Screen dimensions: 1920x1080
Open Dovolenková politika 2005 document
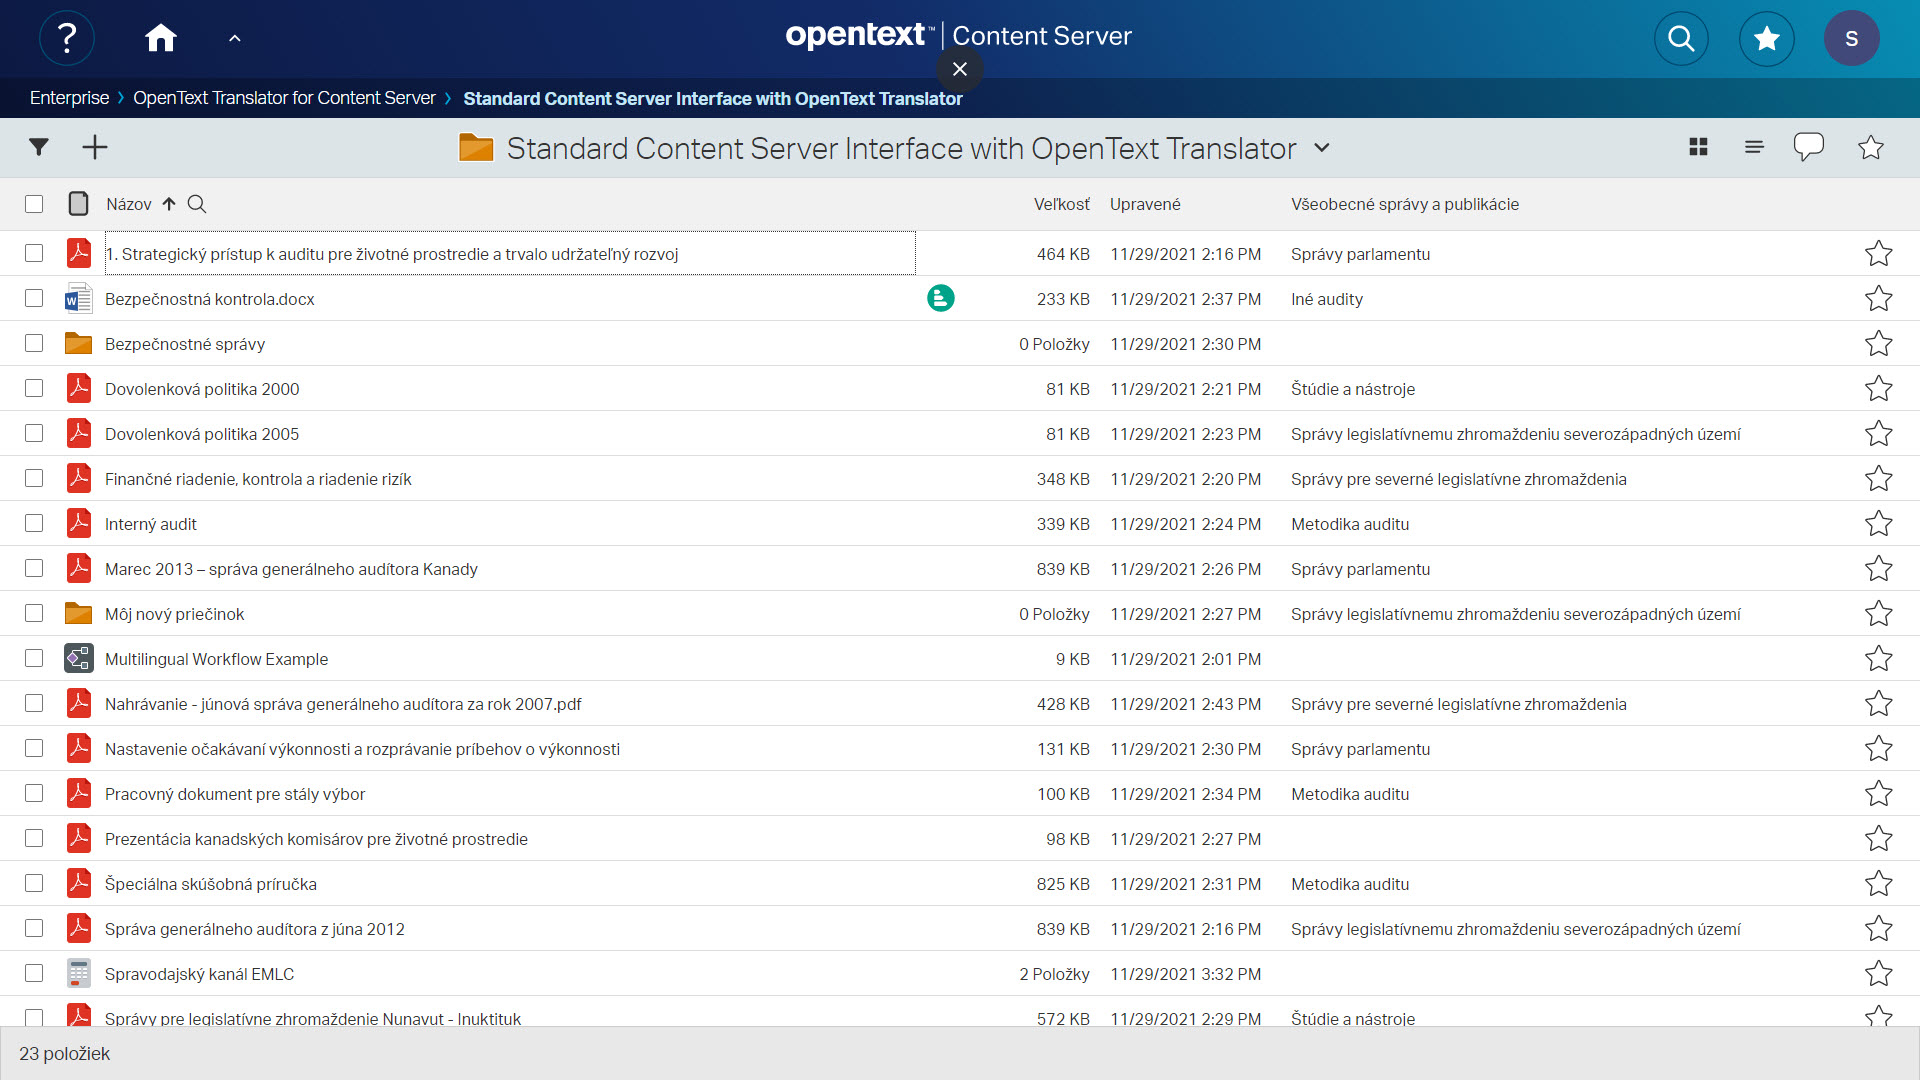[x=202, y=434]
